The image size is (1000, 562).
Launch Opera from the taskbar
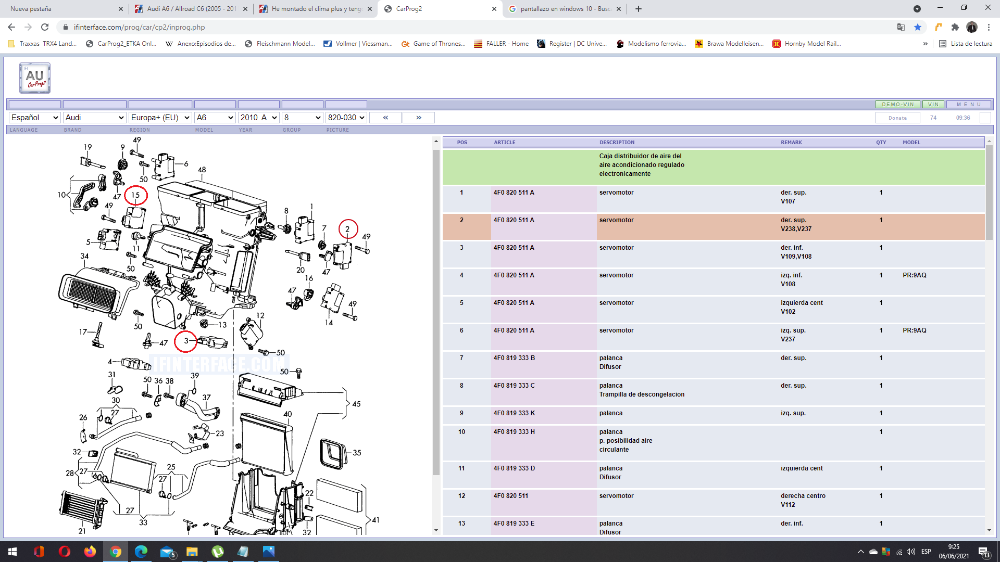pyautogui.click(x=64, y=551)
